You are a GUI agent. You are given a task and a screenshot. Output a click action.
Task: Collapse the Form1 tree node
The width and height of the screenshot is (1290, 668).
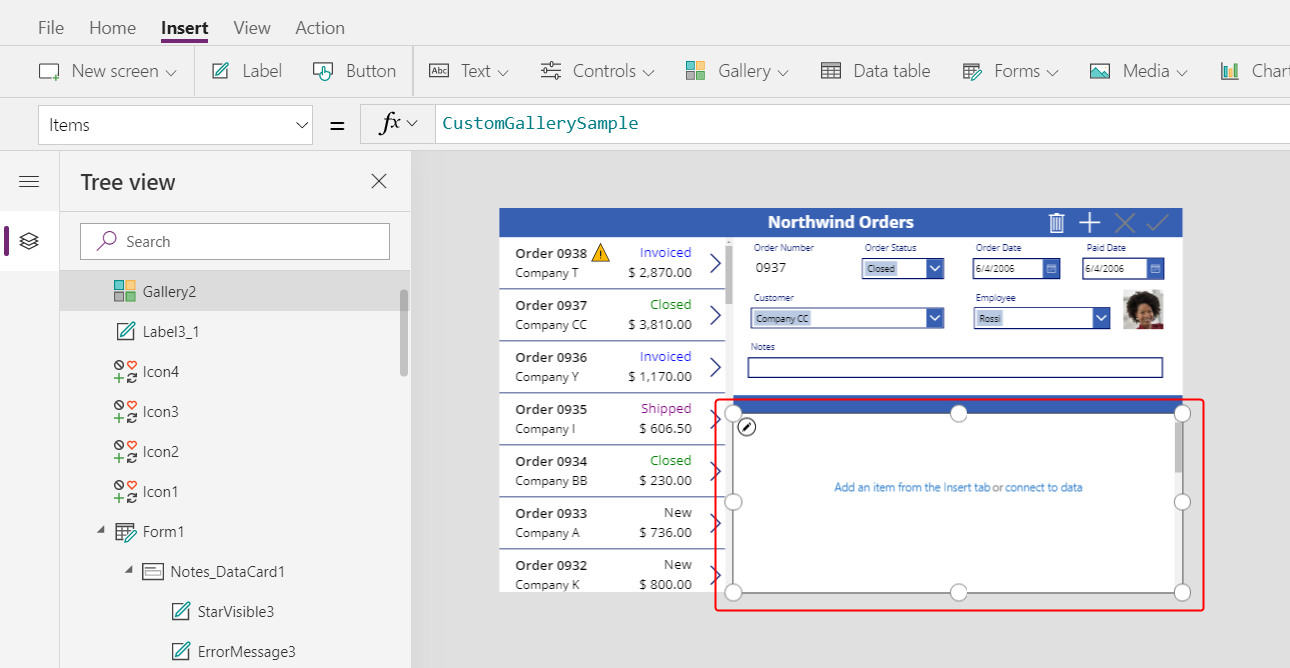[100, 531]
